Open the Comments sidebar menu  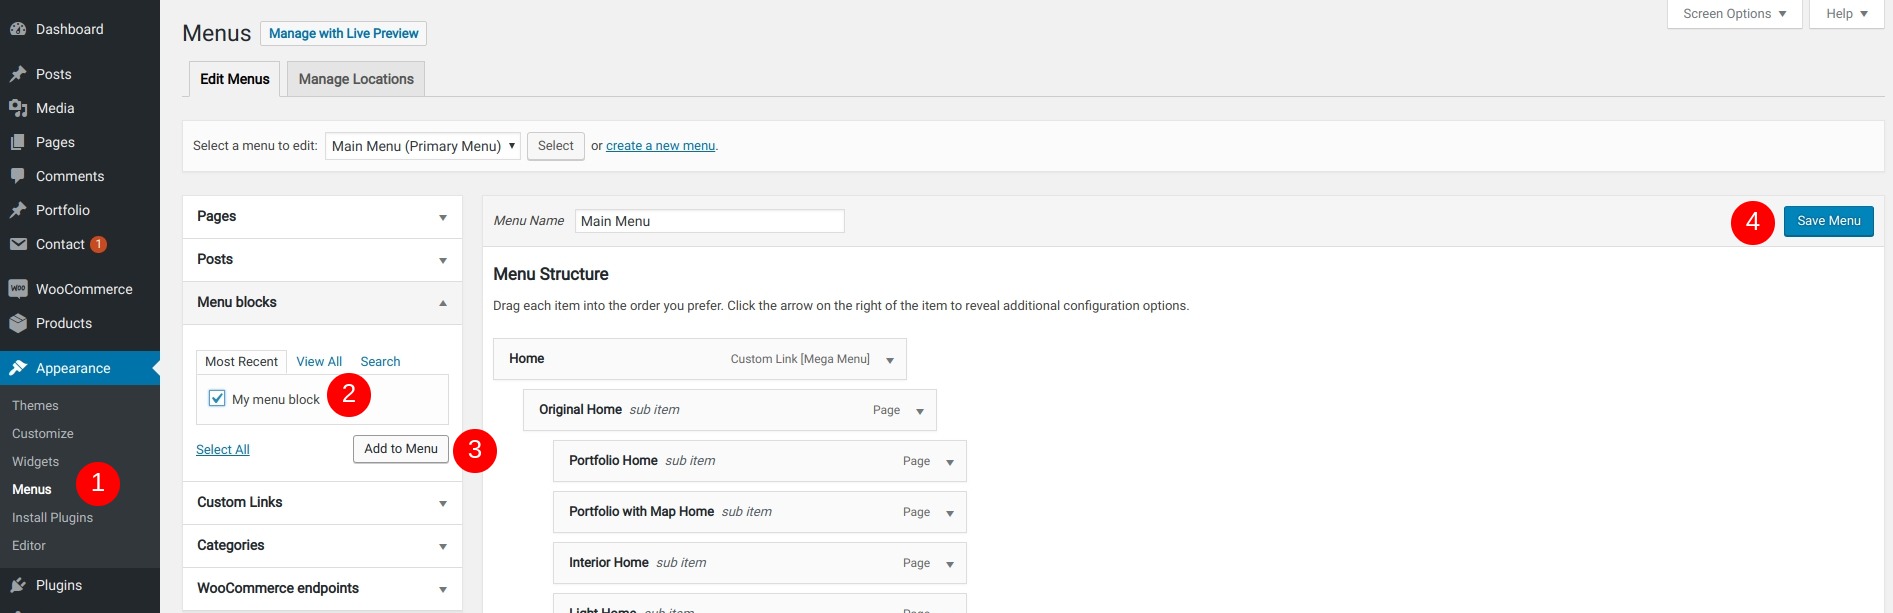click(x=80, y=176)
